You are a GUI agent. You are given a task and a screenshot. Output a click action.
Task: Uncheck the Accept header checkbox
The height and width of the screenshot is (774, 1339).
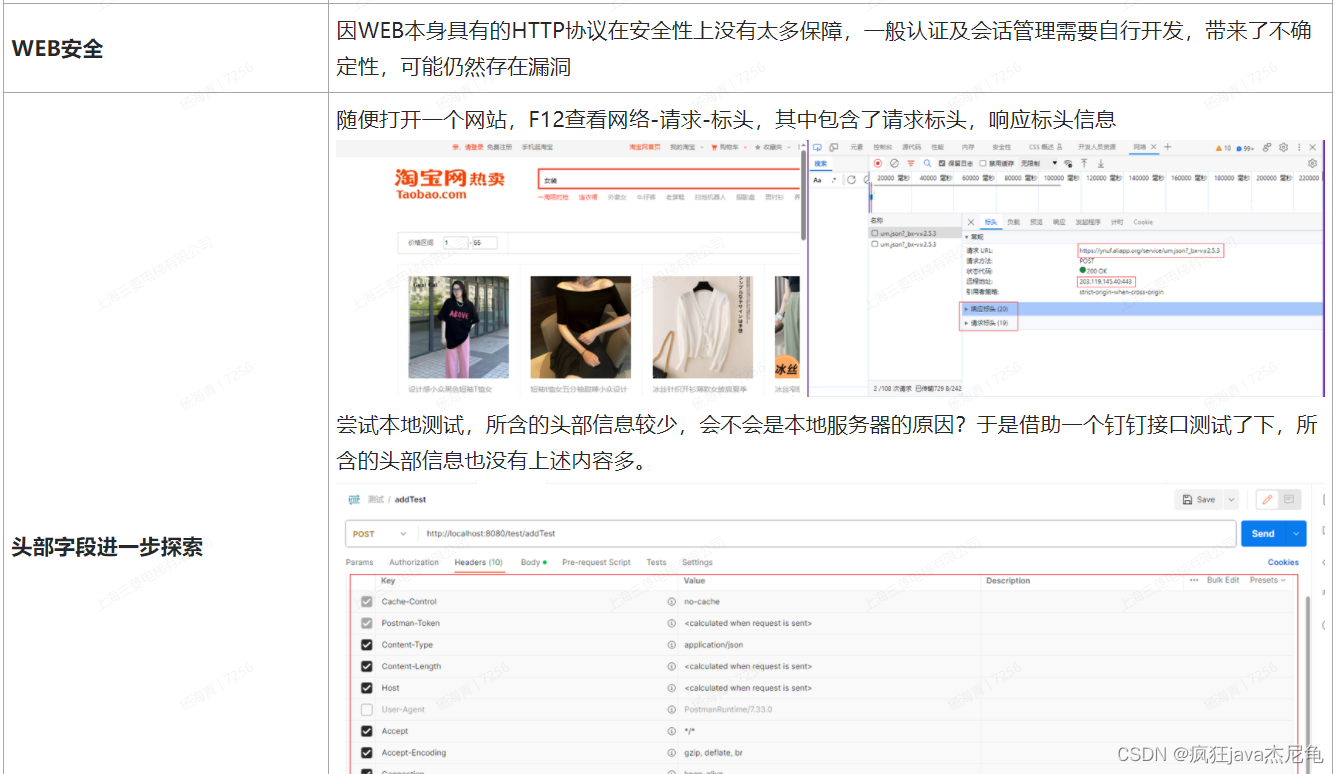(x=366, y=731)
